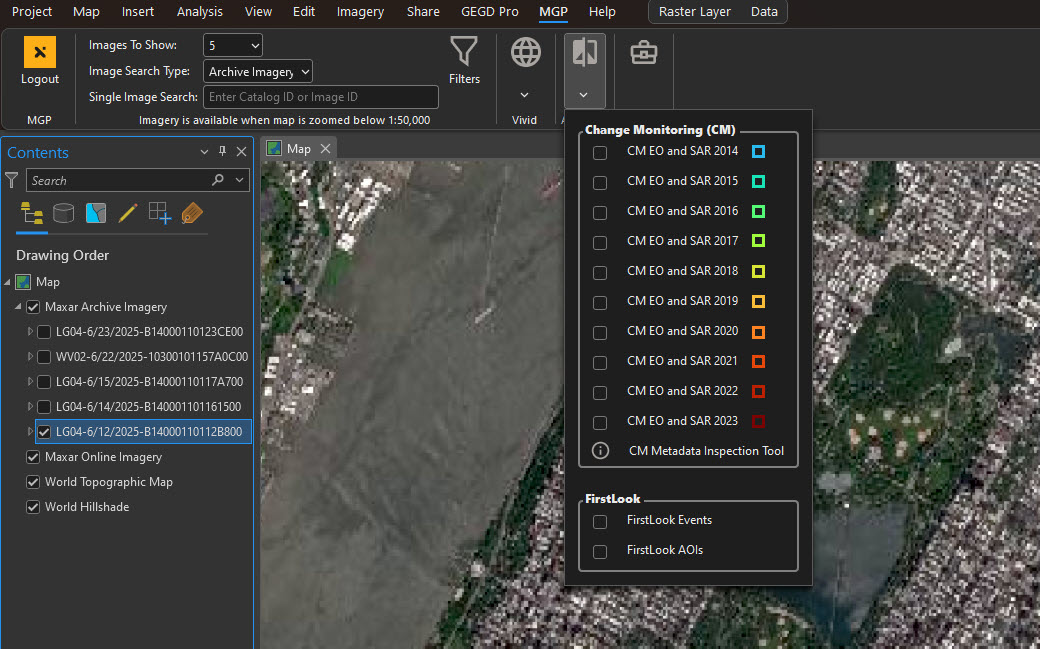Switch to the GEGD Pro tab
The width and height of the screenshot is (1040, 649).
490,11
